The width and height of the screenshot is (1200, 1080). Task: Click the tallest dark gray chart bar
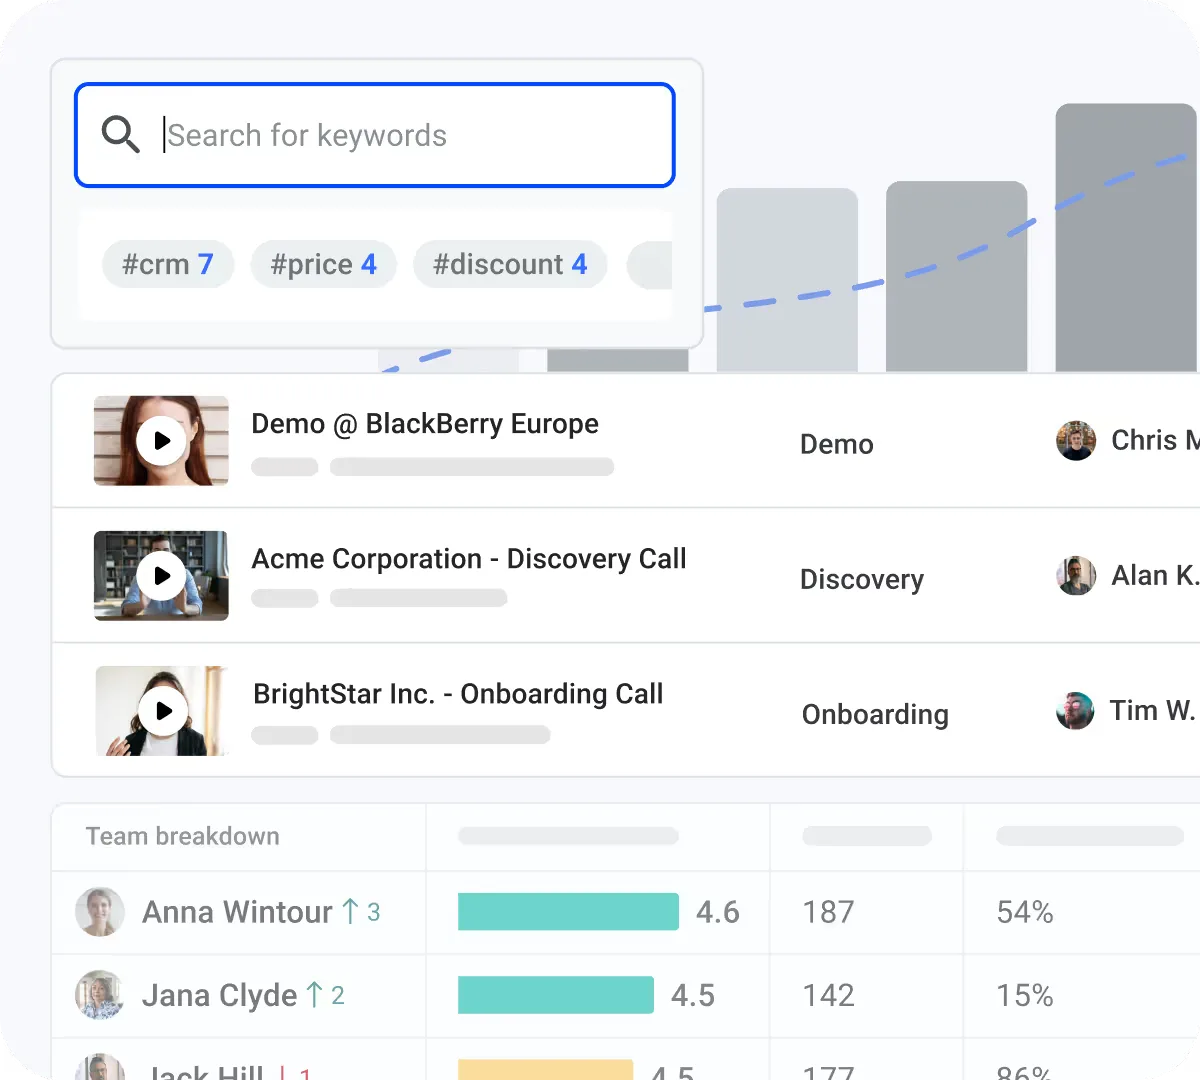(x=1126, y=238)
